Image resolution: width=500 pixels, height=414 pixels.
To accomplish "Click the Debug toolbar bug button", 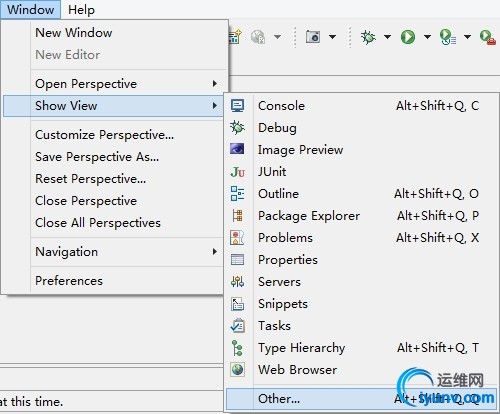I will click(368, 37).
